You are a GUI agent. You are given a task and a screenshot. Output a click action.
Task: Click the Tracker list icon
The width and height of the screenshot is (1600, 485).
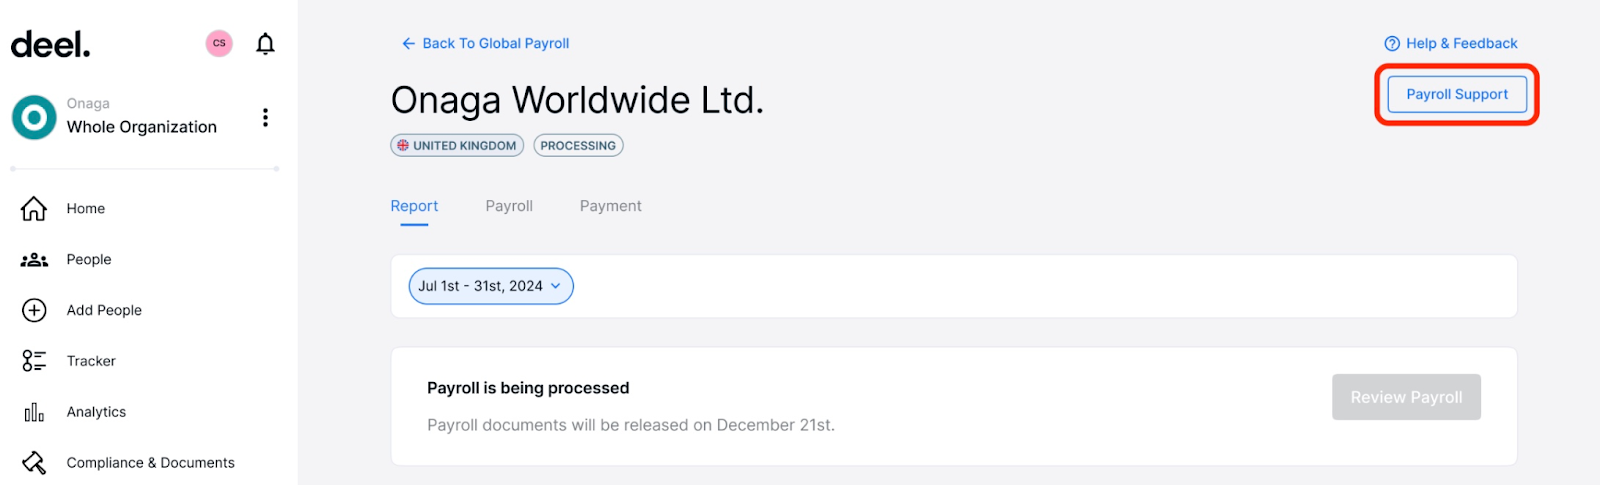pos(34,361)
